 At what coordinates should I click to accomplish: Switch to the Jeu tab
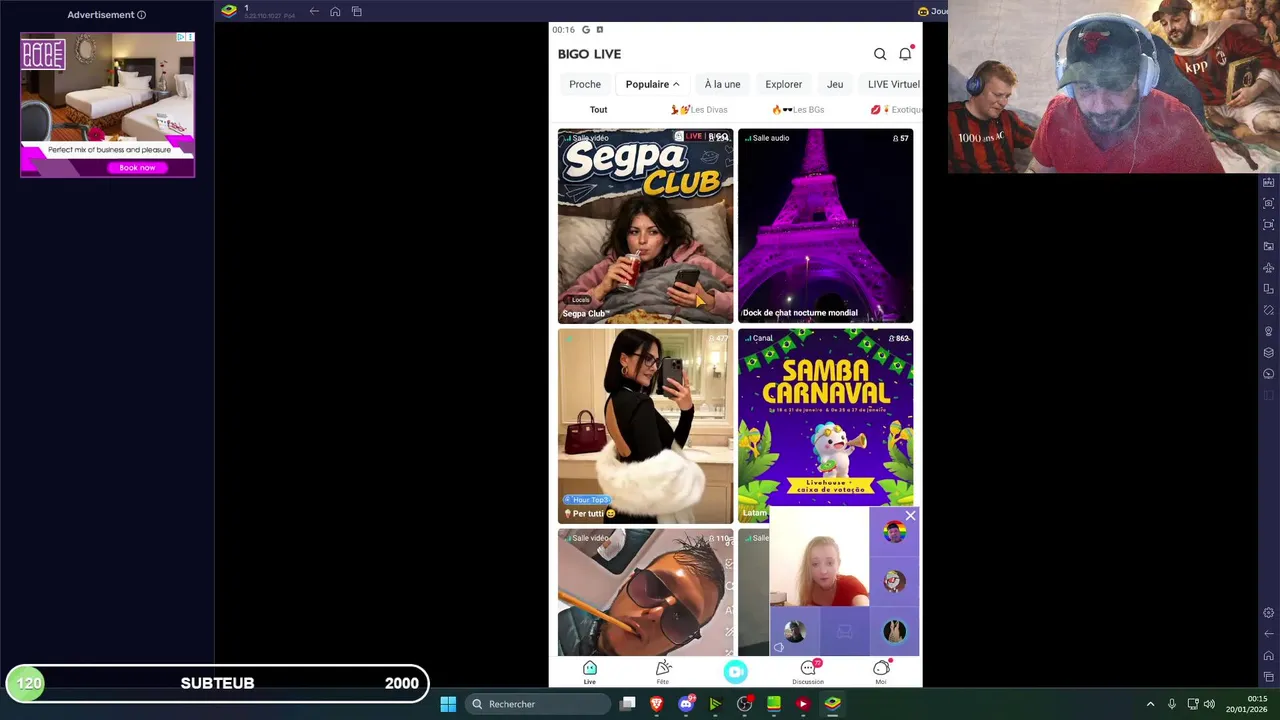[x=835, y=84]
